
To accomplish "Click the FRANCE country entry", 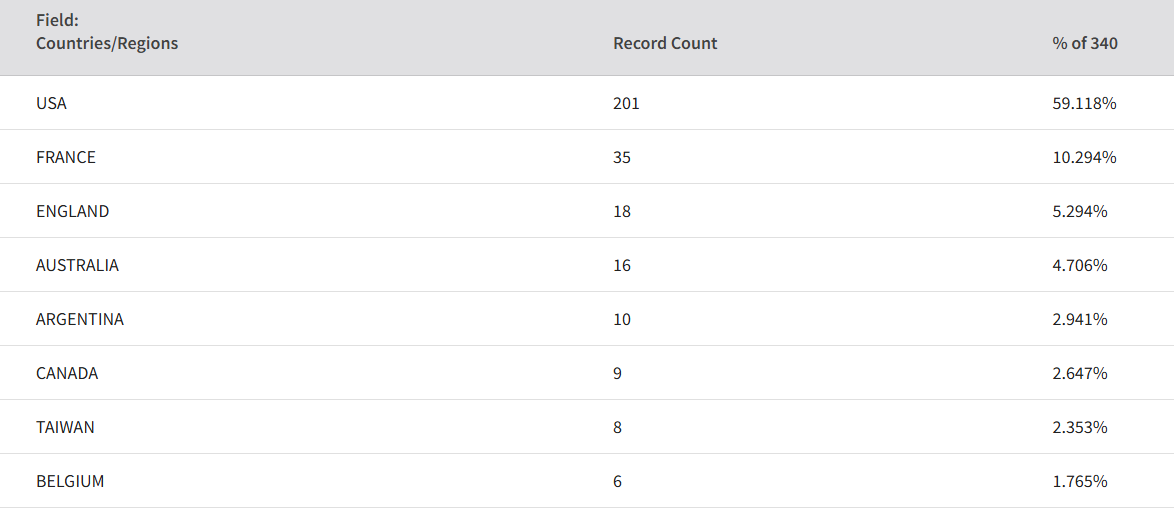I will tap(66, 158).
